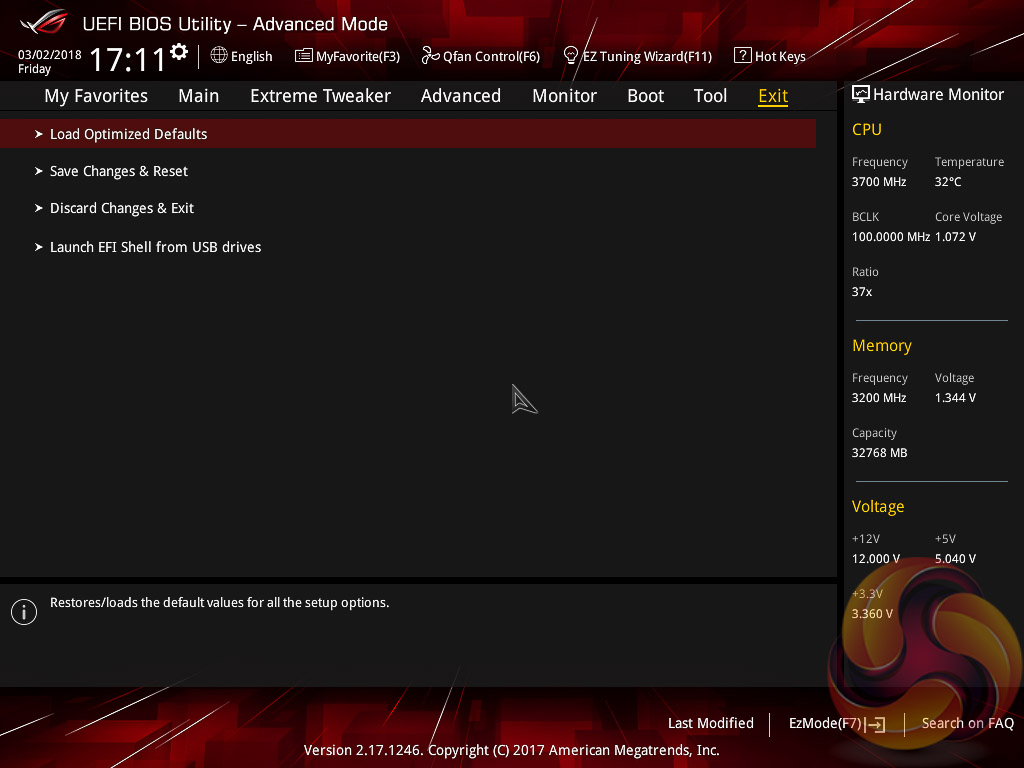Click the Ratio 37x value
This screenshot has height=768, width=1024.
[861, 292]
